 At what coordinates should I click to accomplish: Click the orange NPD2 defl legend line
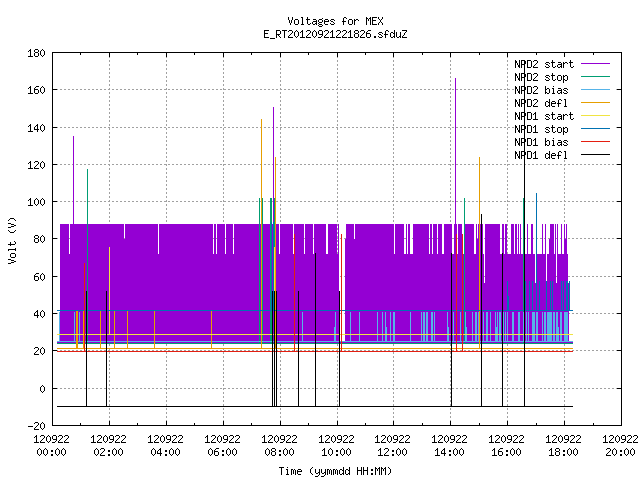[x=595, y=103]
